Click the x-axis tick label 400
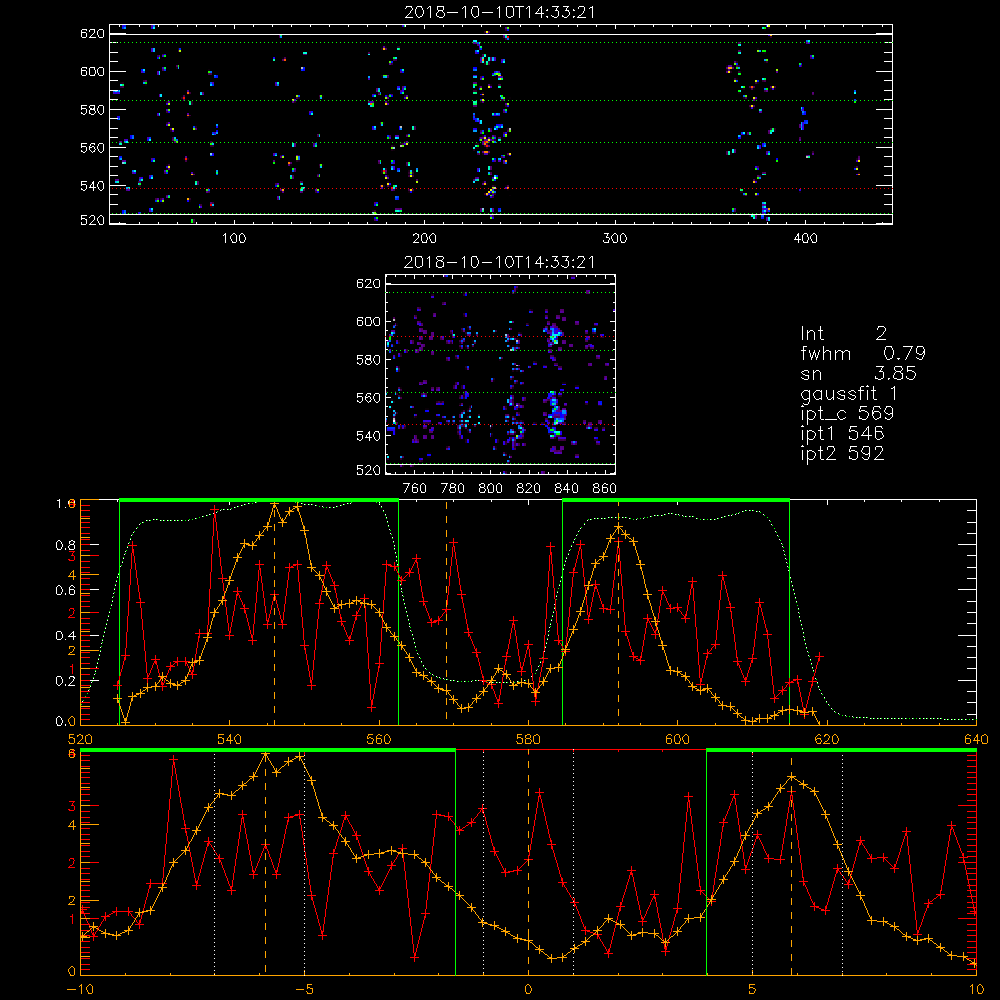Screen dimensions: 1000x1000 (805, 239)
